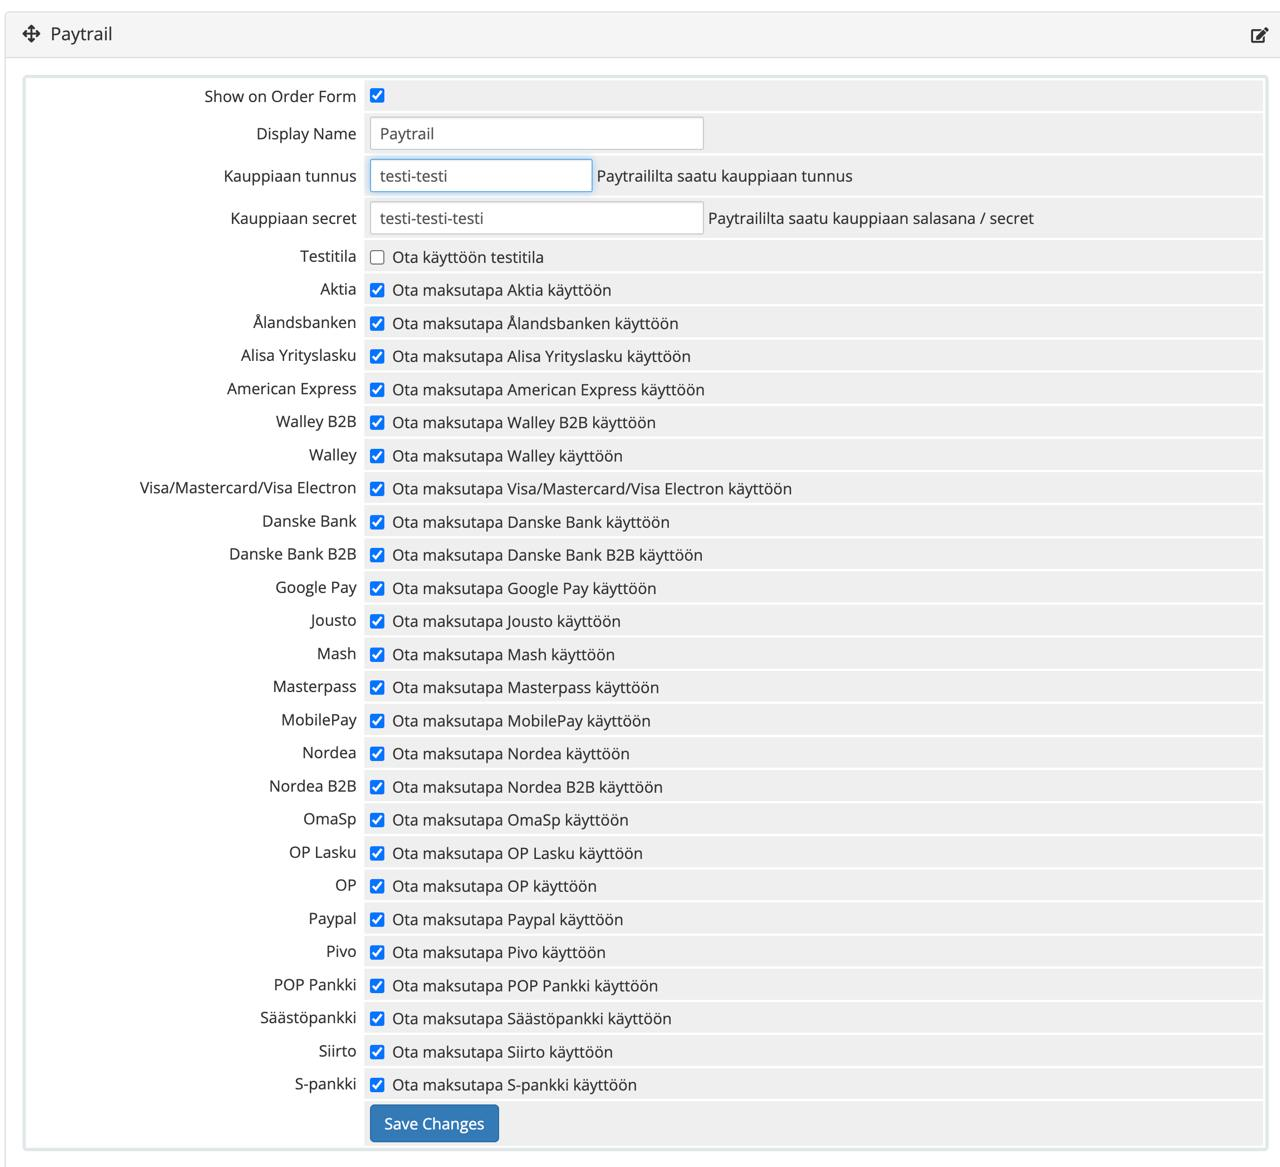Click 'Paytraililta saatu kauppiaan salasana / secret' text
This screenshot has height=1167, width=1280.
(871, 218)
